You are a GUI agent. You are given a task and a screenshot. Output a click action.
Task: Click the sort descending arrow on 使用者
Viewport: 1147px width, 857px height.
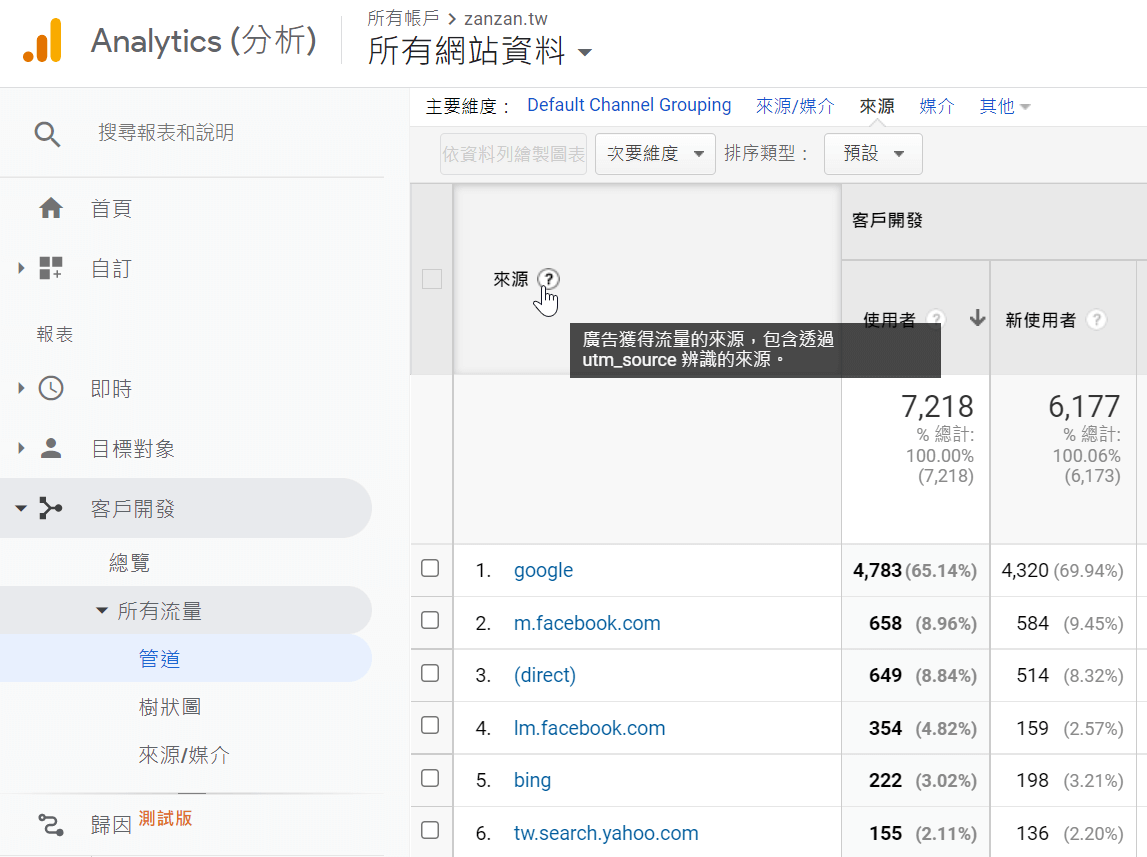point(977,319)
